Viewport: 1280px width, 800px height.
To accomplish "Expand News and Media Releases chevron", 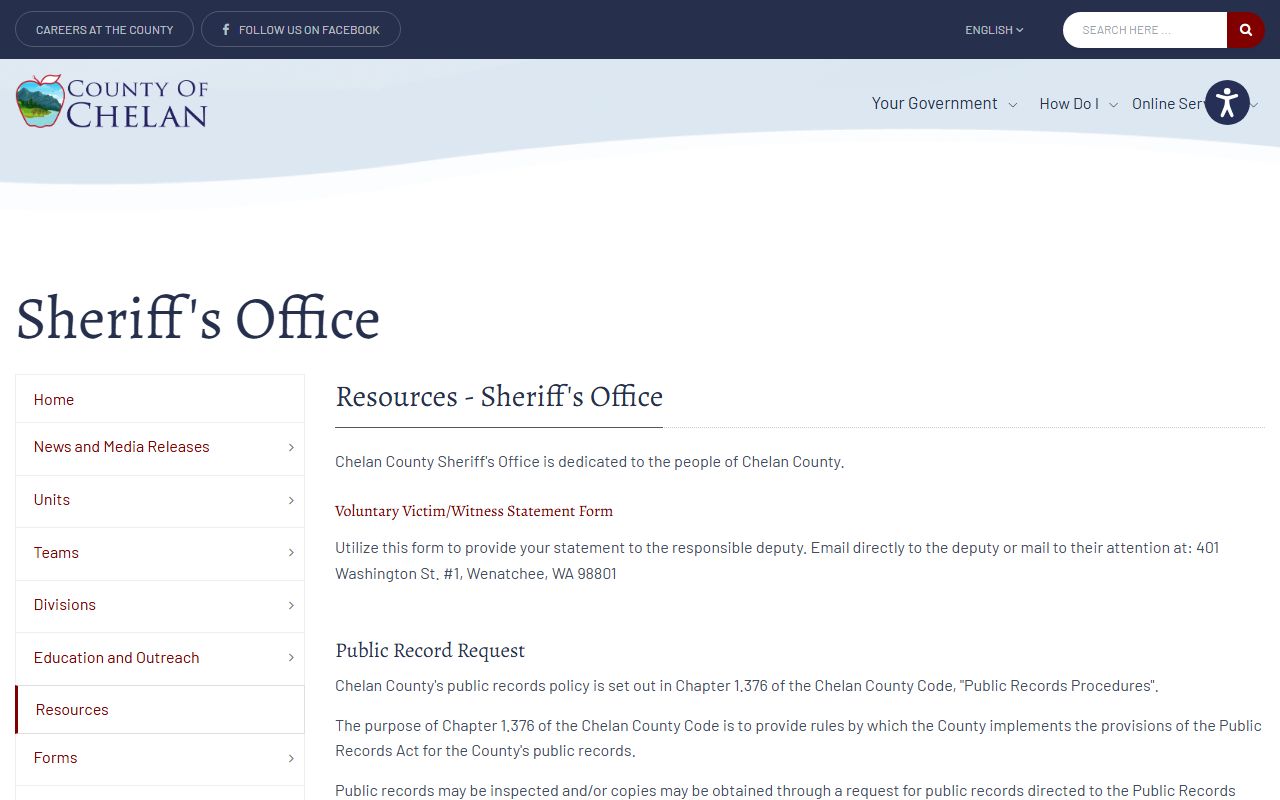I will (291, 447).
